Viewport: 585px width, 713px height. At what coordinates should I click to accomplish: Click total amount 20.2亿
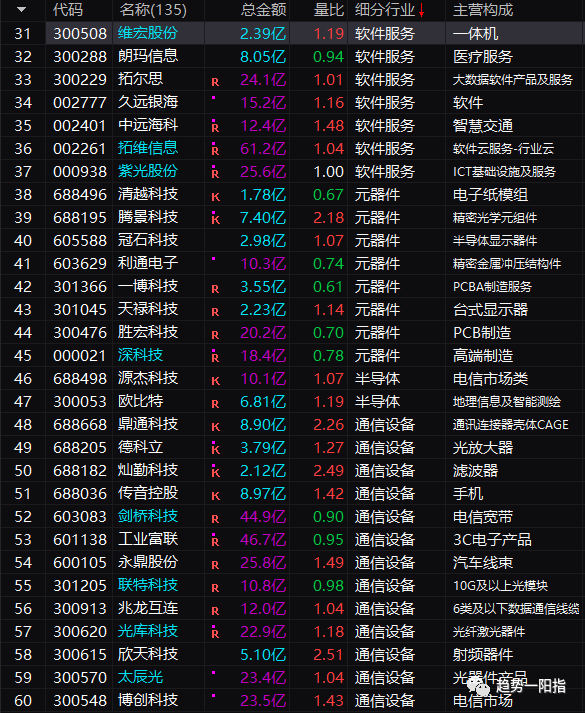click(263, 333)
